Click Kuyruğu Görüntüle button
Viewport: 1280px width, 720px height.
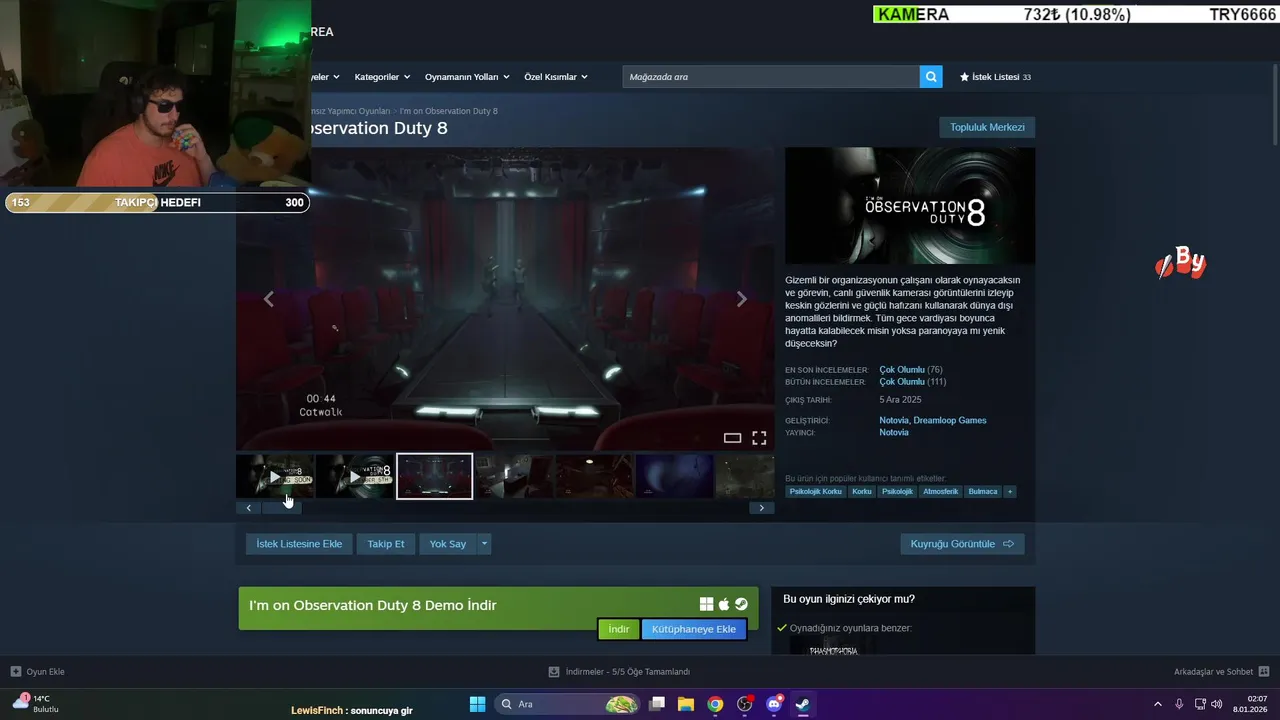962,544
